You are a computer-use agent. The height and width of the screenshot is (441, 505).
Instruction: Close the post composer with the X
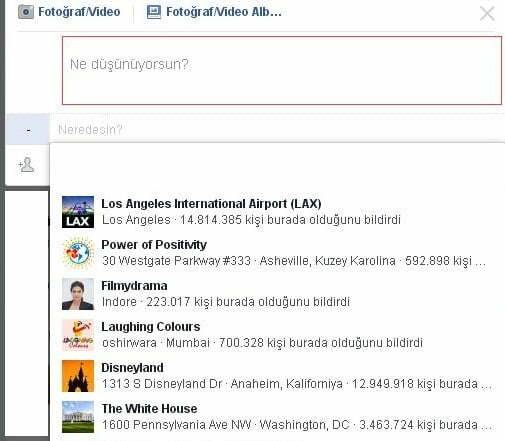point(487,14)
